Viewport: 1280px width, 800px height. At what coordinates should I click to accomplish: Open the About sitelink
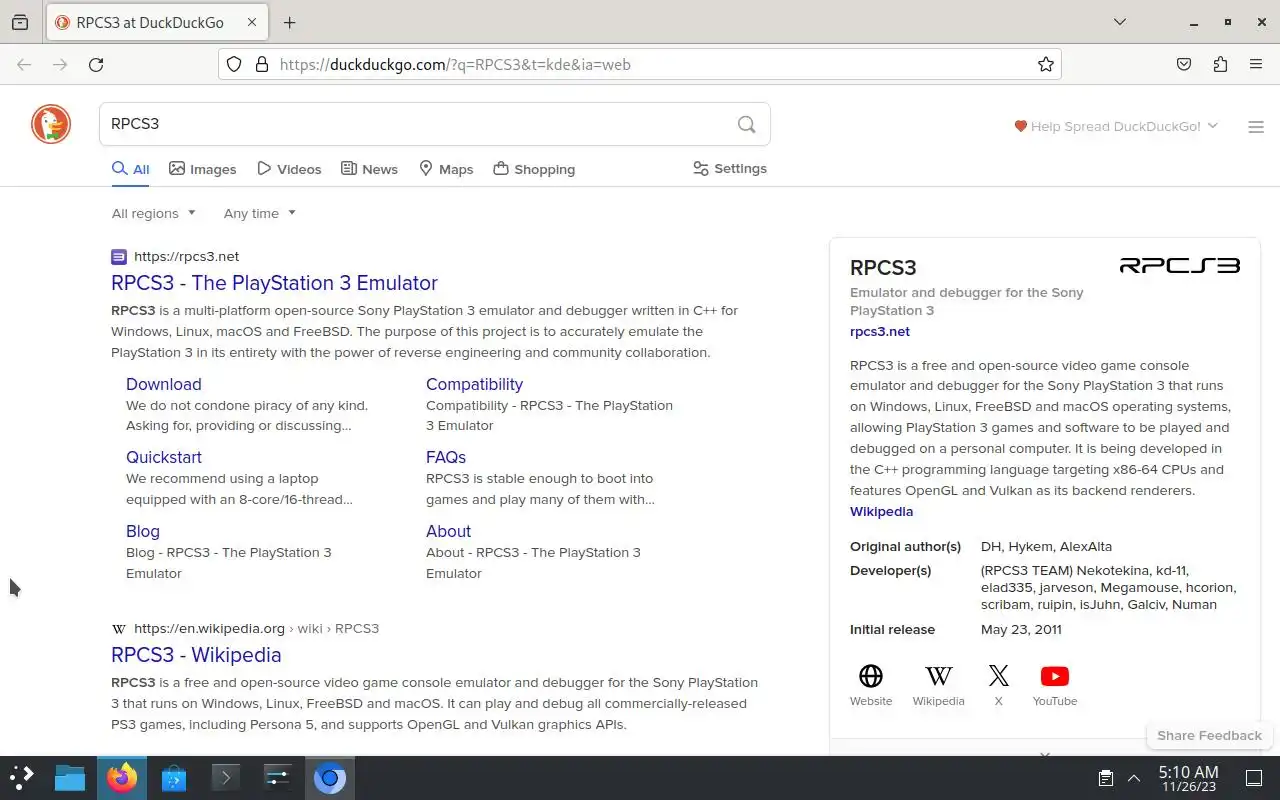pos(448,531)
